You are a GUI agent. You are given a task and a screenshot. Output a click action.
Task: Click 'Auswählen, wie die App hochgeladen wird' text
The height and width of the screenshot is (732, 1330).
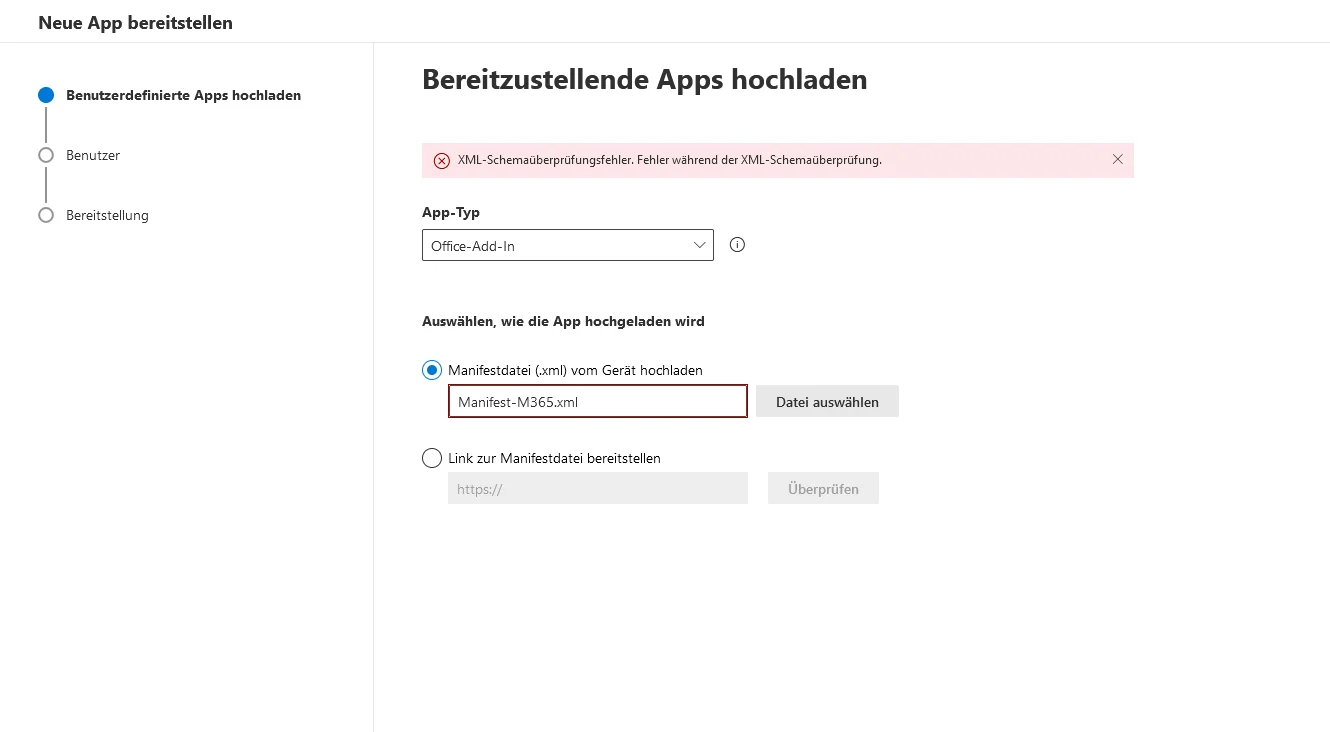[x=563, y=322]
